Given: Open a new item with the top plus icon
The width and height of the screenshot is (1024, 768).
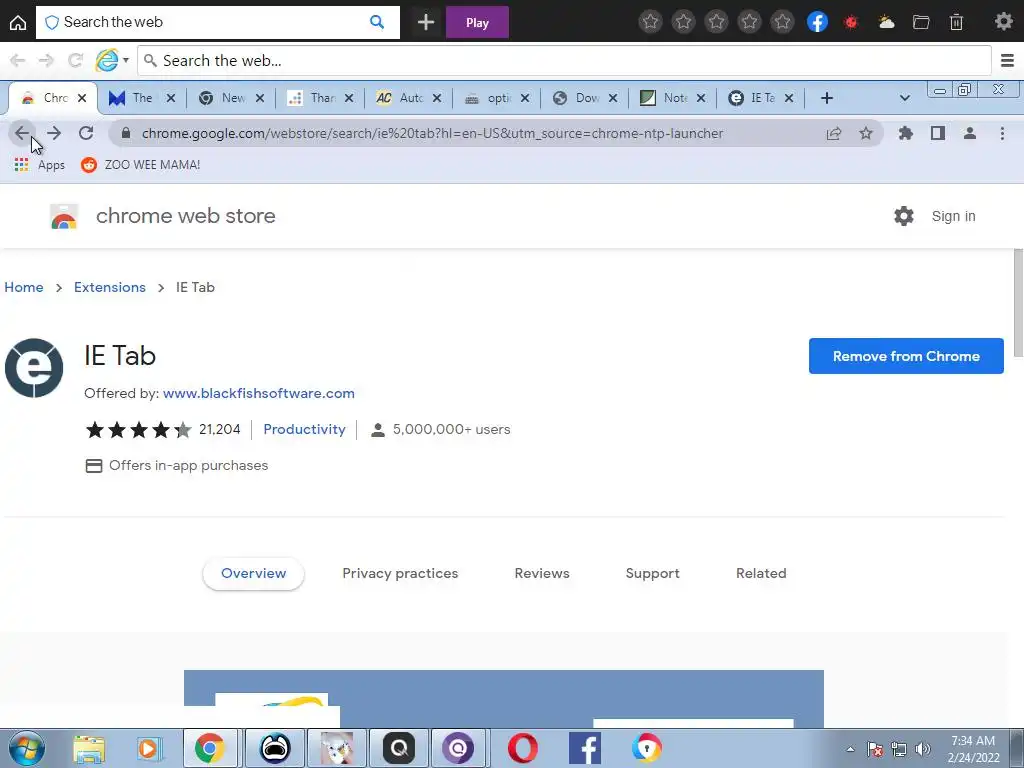Looking at the screenshot, I should 426,22.
